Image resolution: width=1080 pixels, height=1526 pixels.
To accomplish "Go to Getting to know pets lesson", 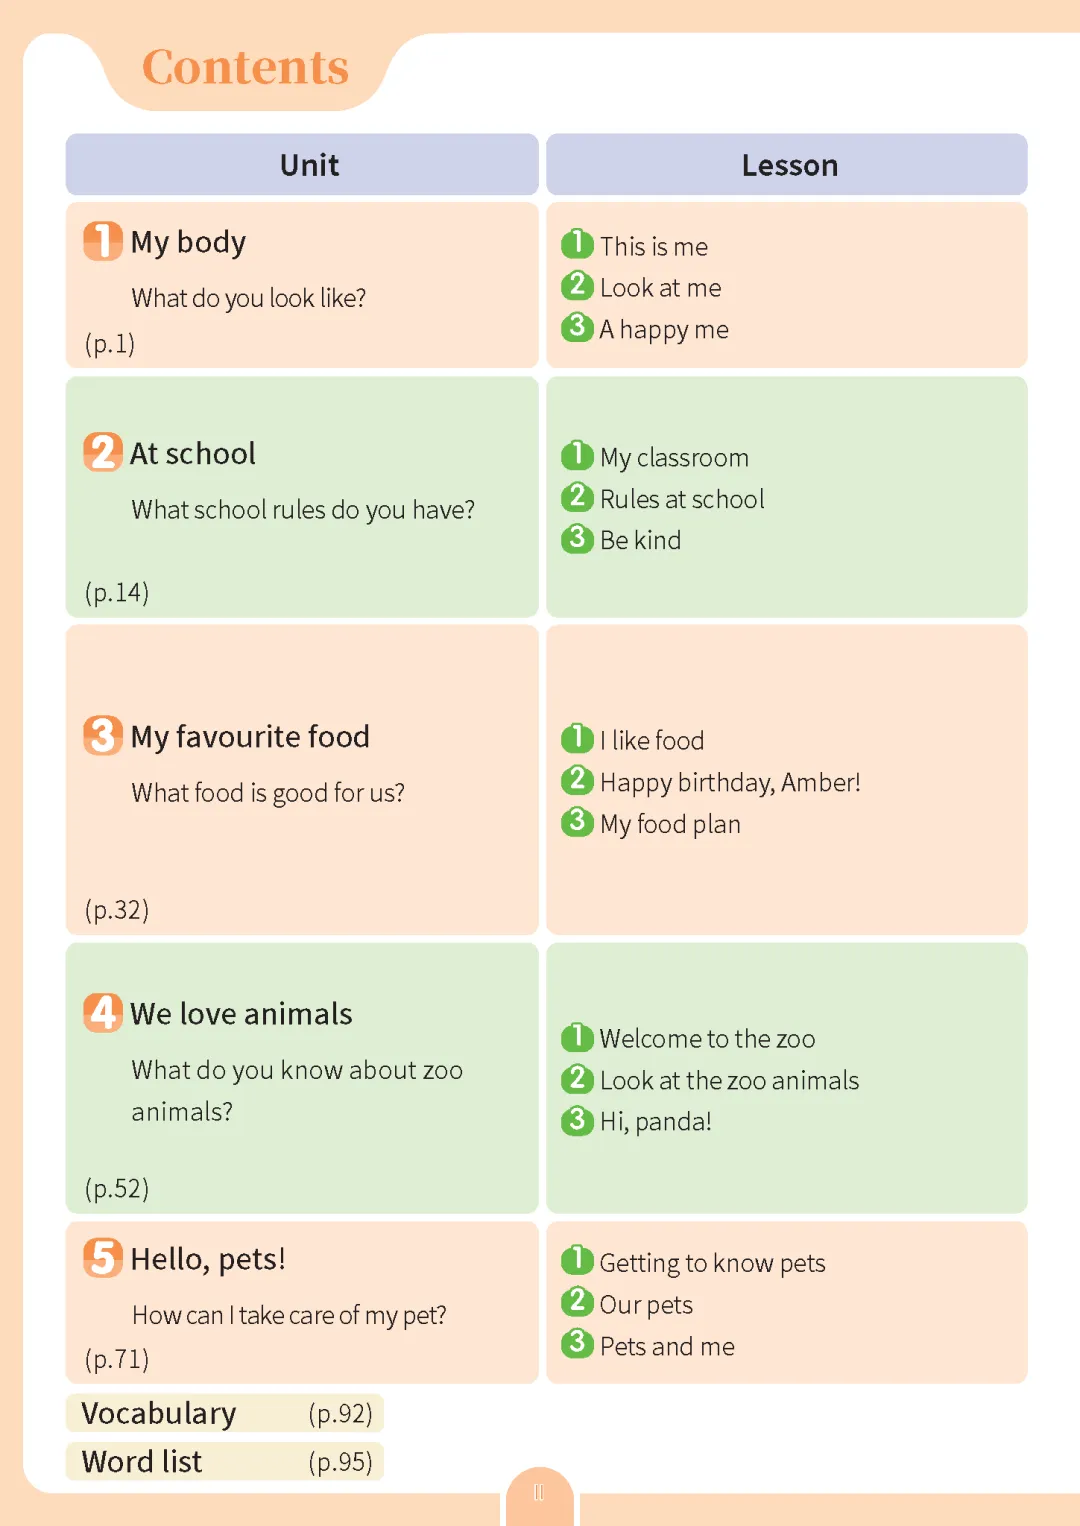I will (712, 1263).
